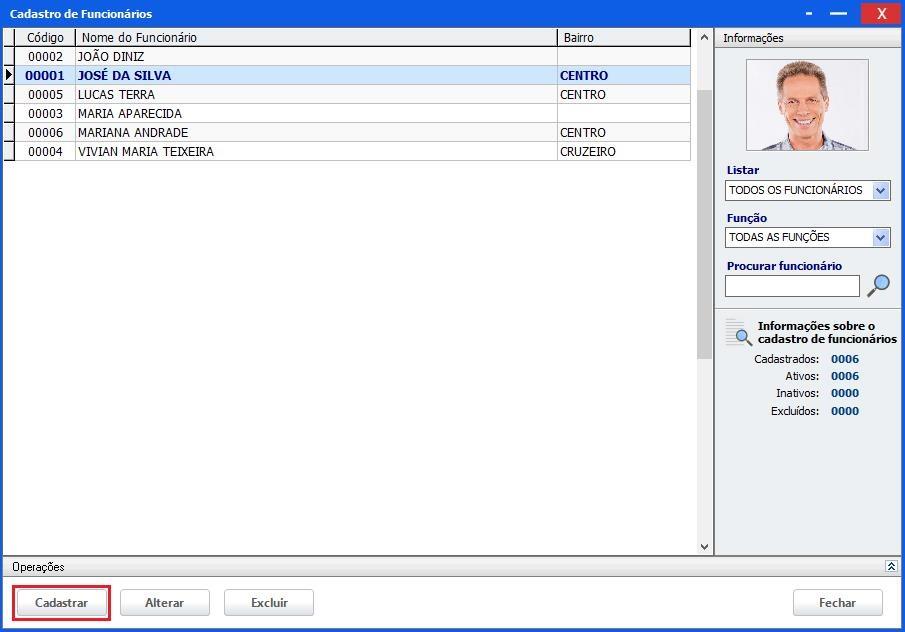Sort by the Bairro column header
Viewport: 905px width, 632px height.
623,38
